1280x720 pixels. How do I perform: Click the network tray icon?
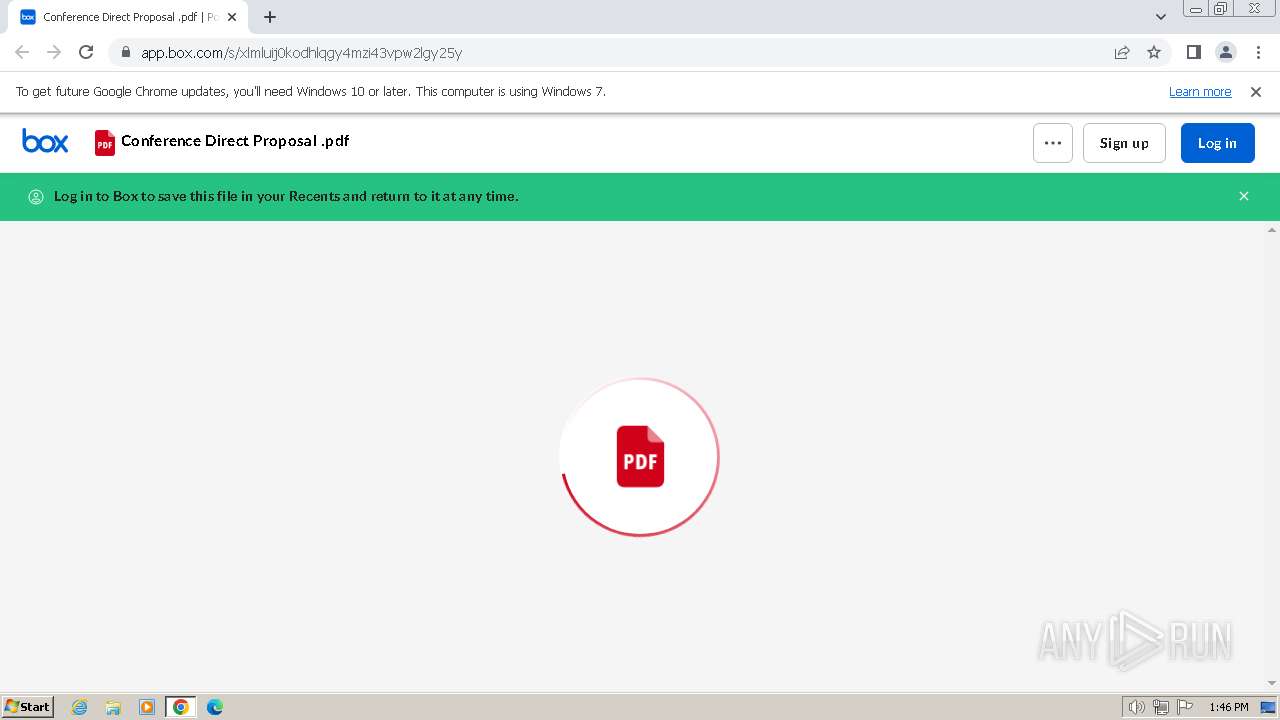(x=1161, y=707)
